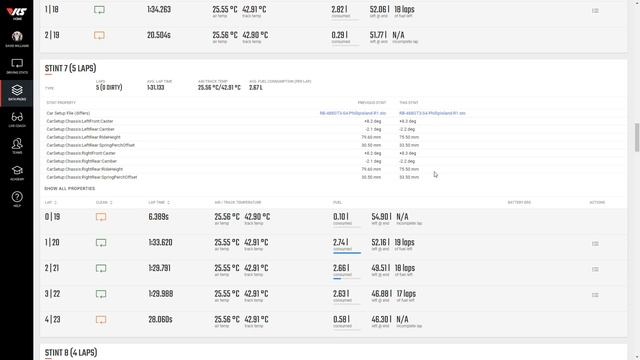Select the 1:34.263 lap time

[x=159, y=9]
